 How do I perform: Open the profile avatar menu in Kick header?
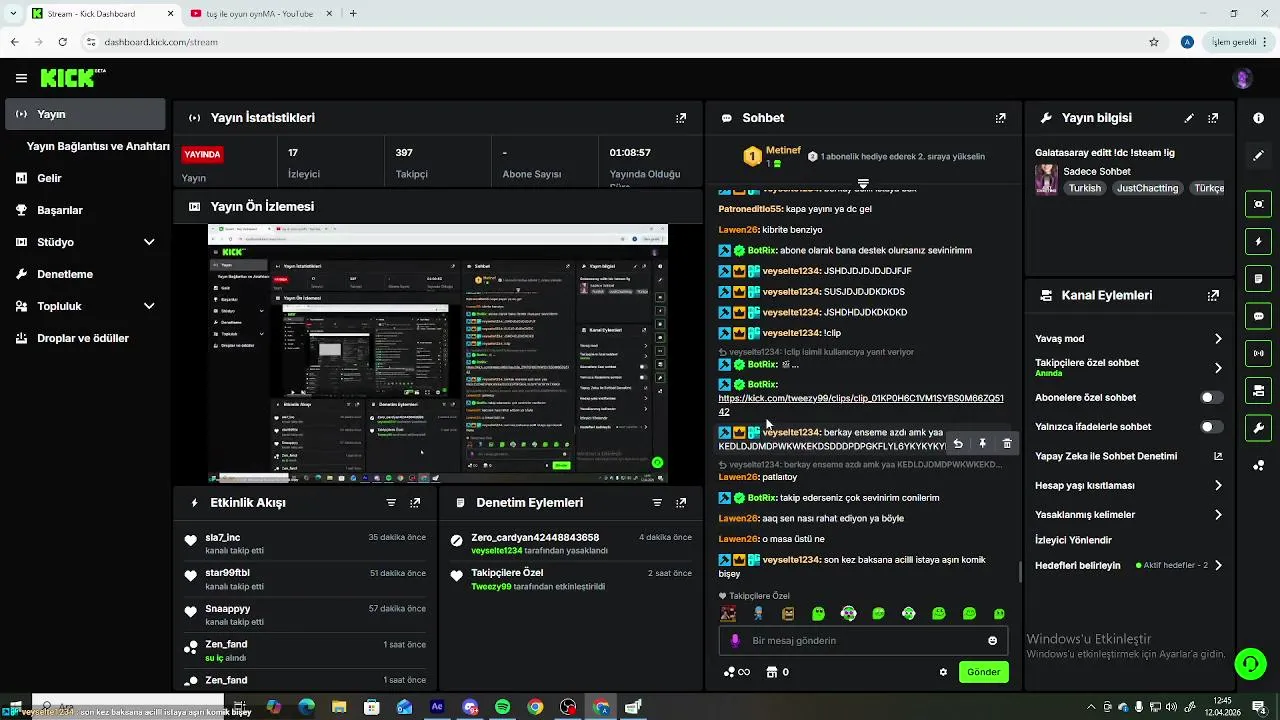(1243, 79)
